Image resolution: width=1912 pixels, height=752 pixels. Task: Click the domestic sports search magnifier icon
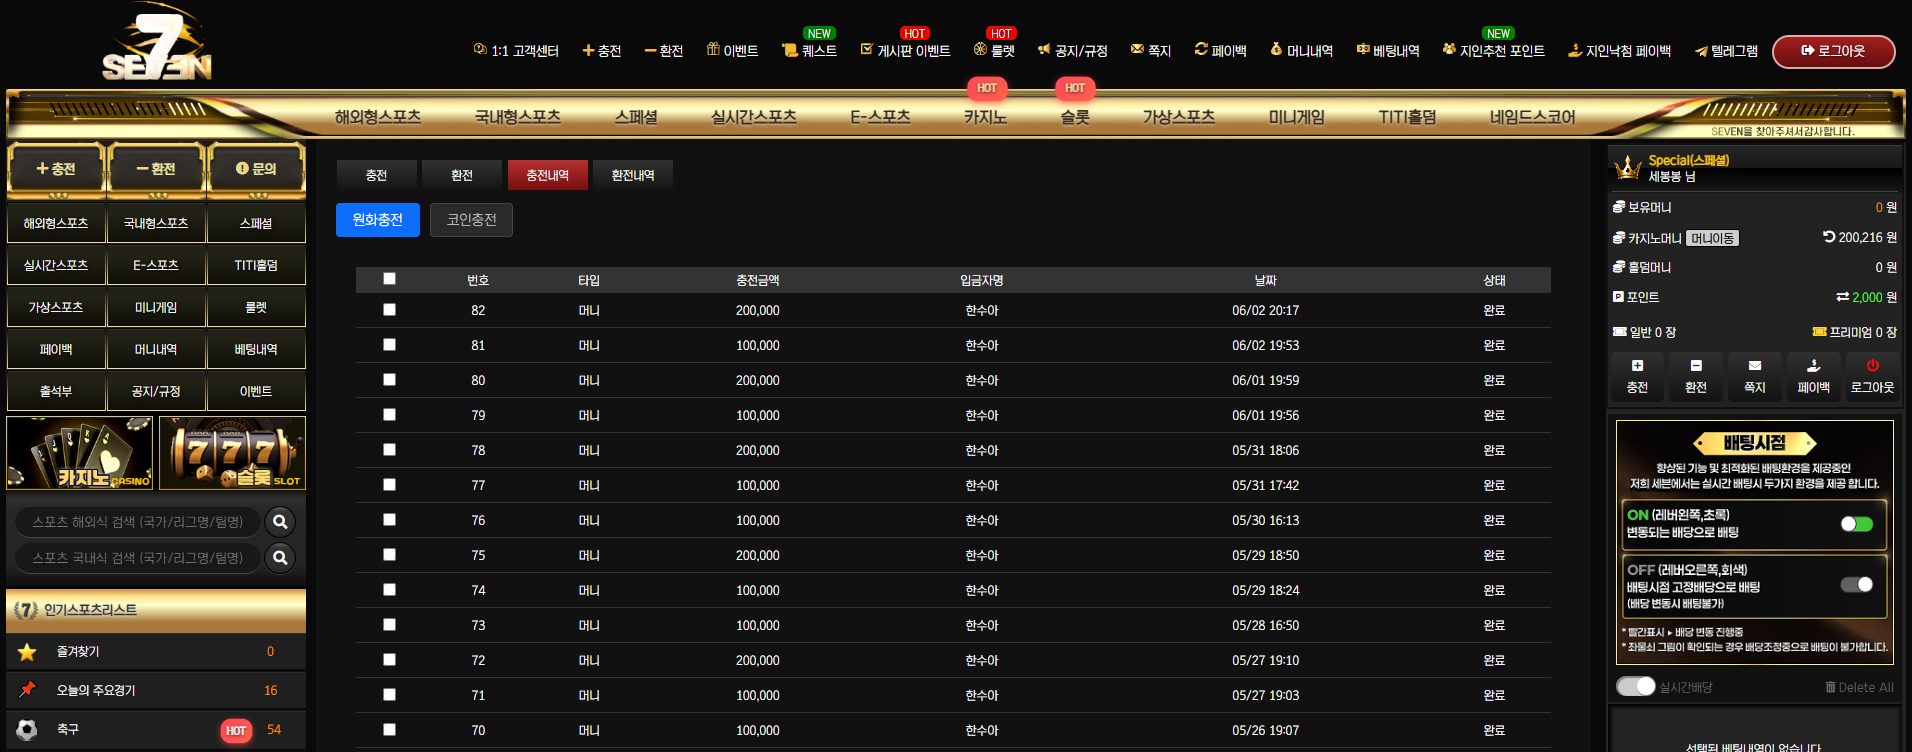(281, 558)
